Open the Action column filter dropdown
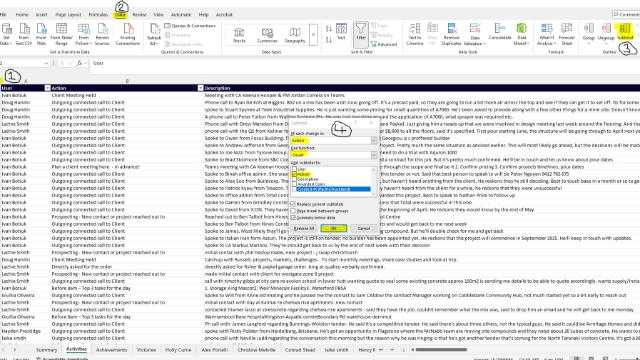Screen dimensions: 640x360 [200, 88]
